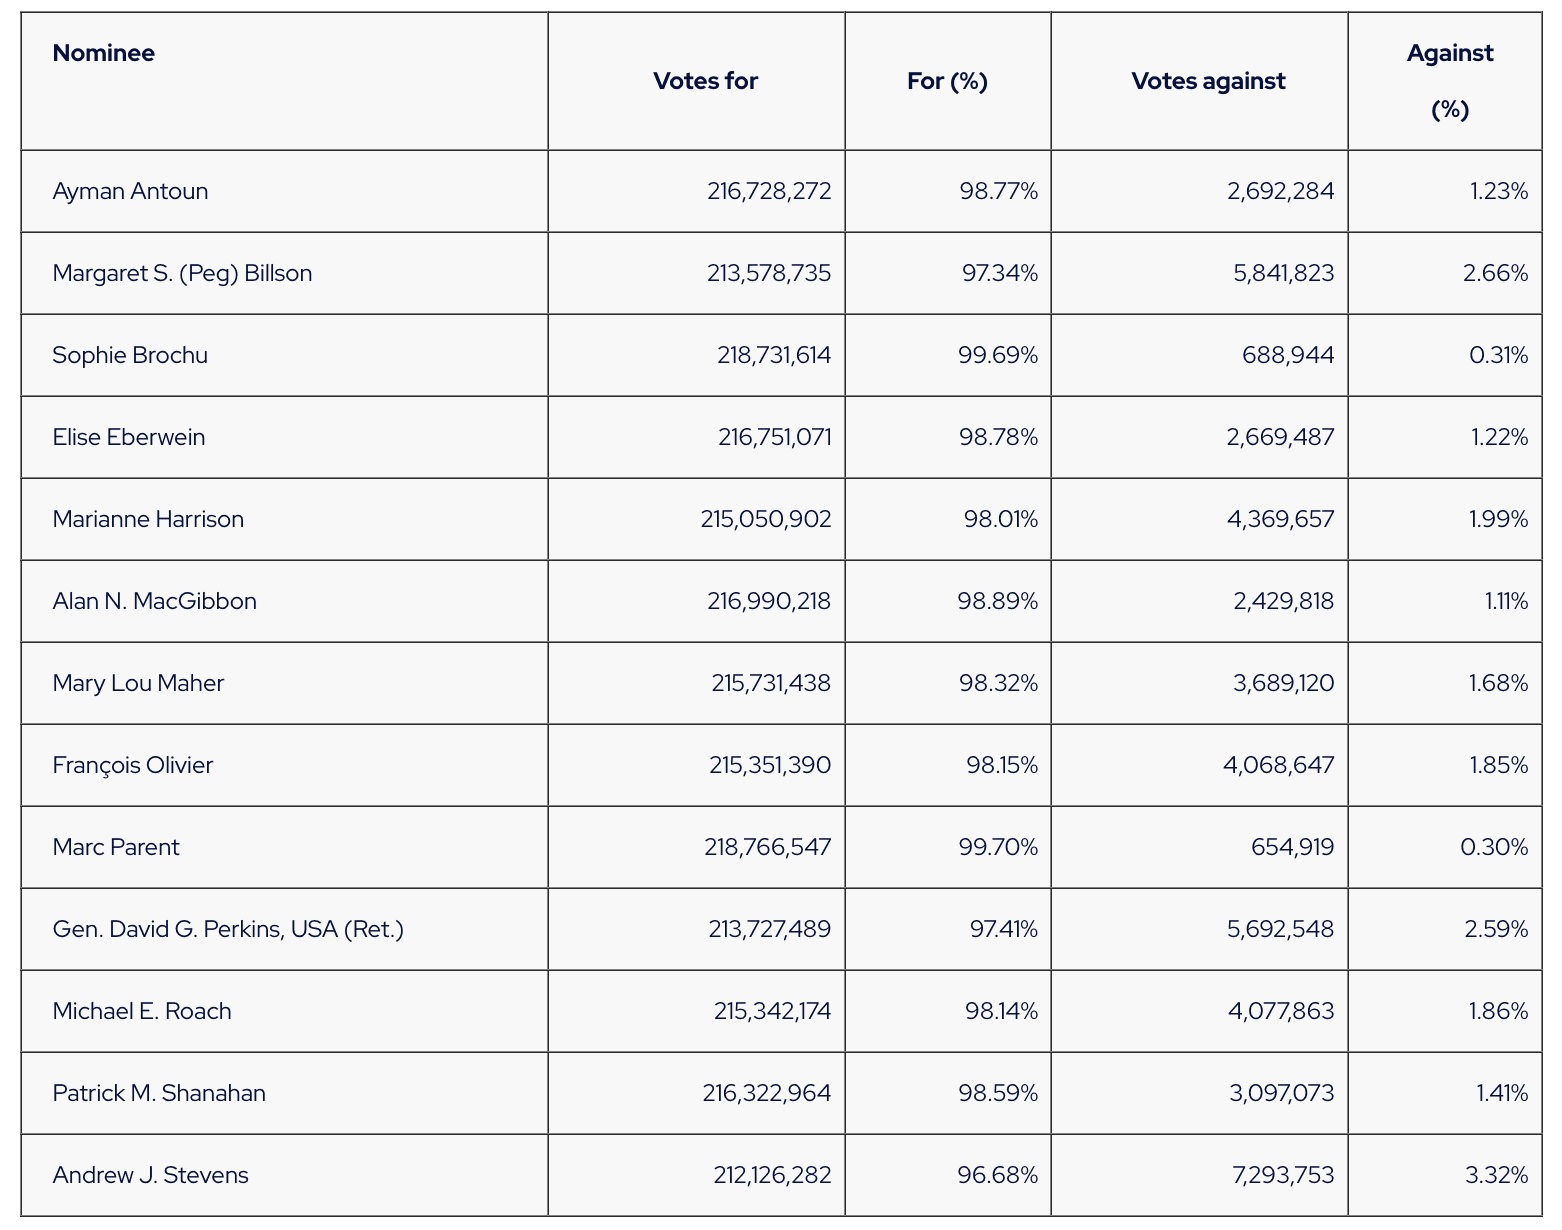Click Alan N. MacGibbon's 1.11% against cell
The image size is (1562, 1230).
(1506, 601)
